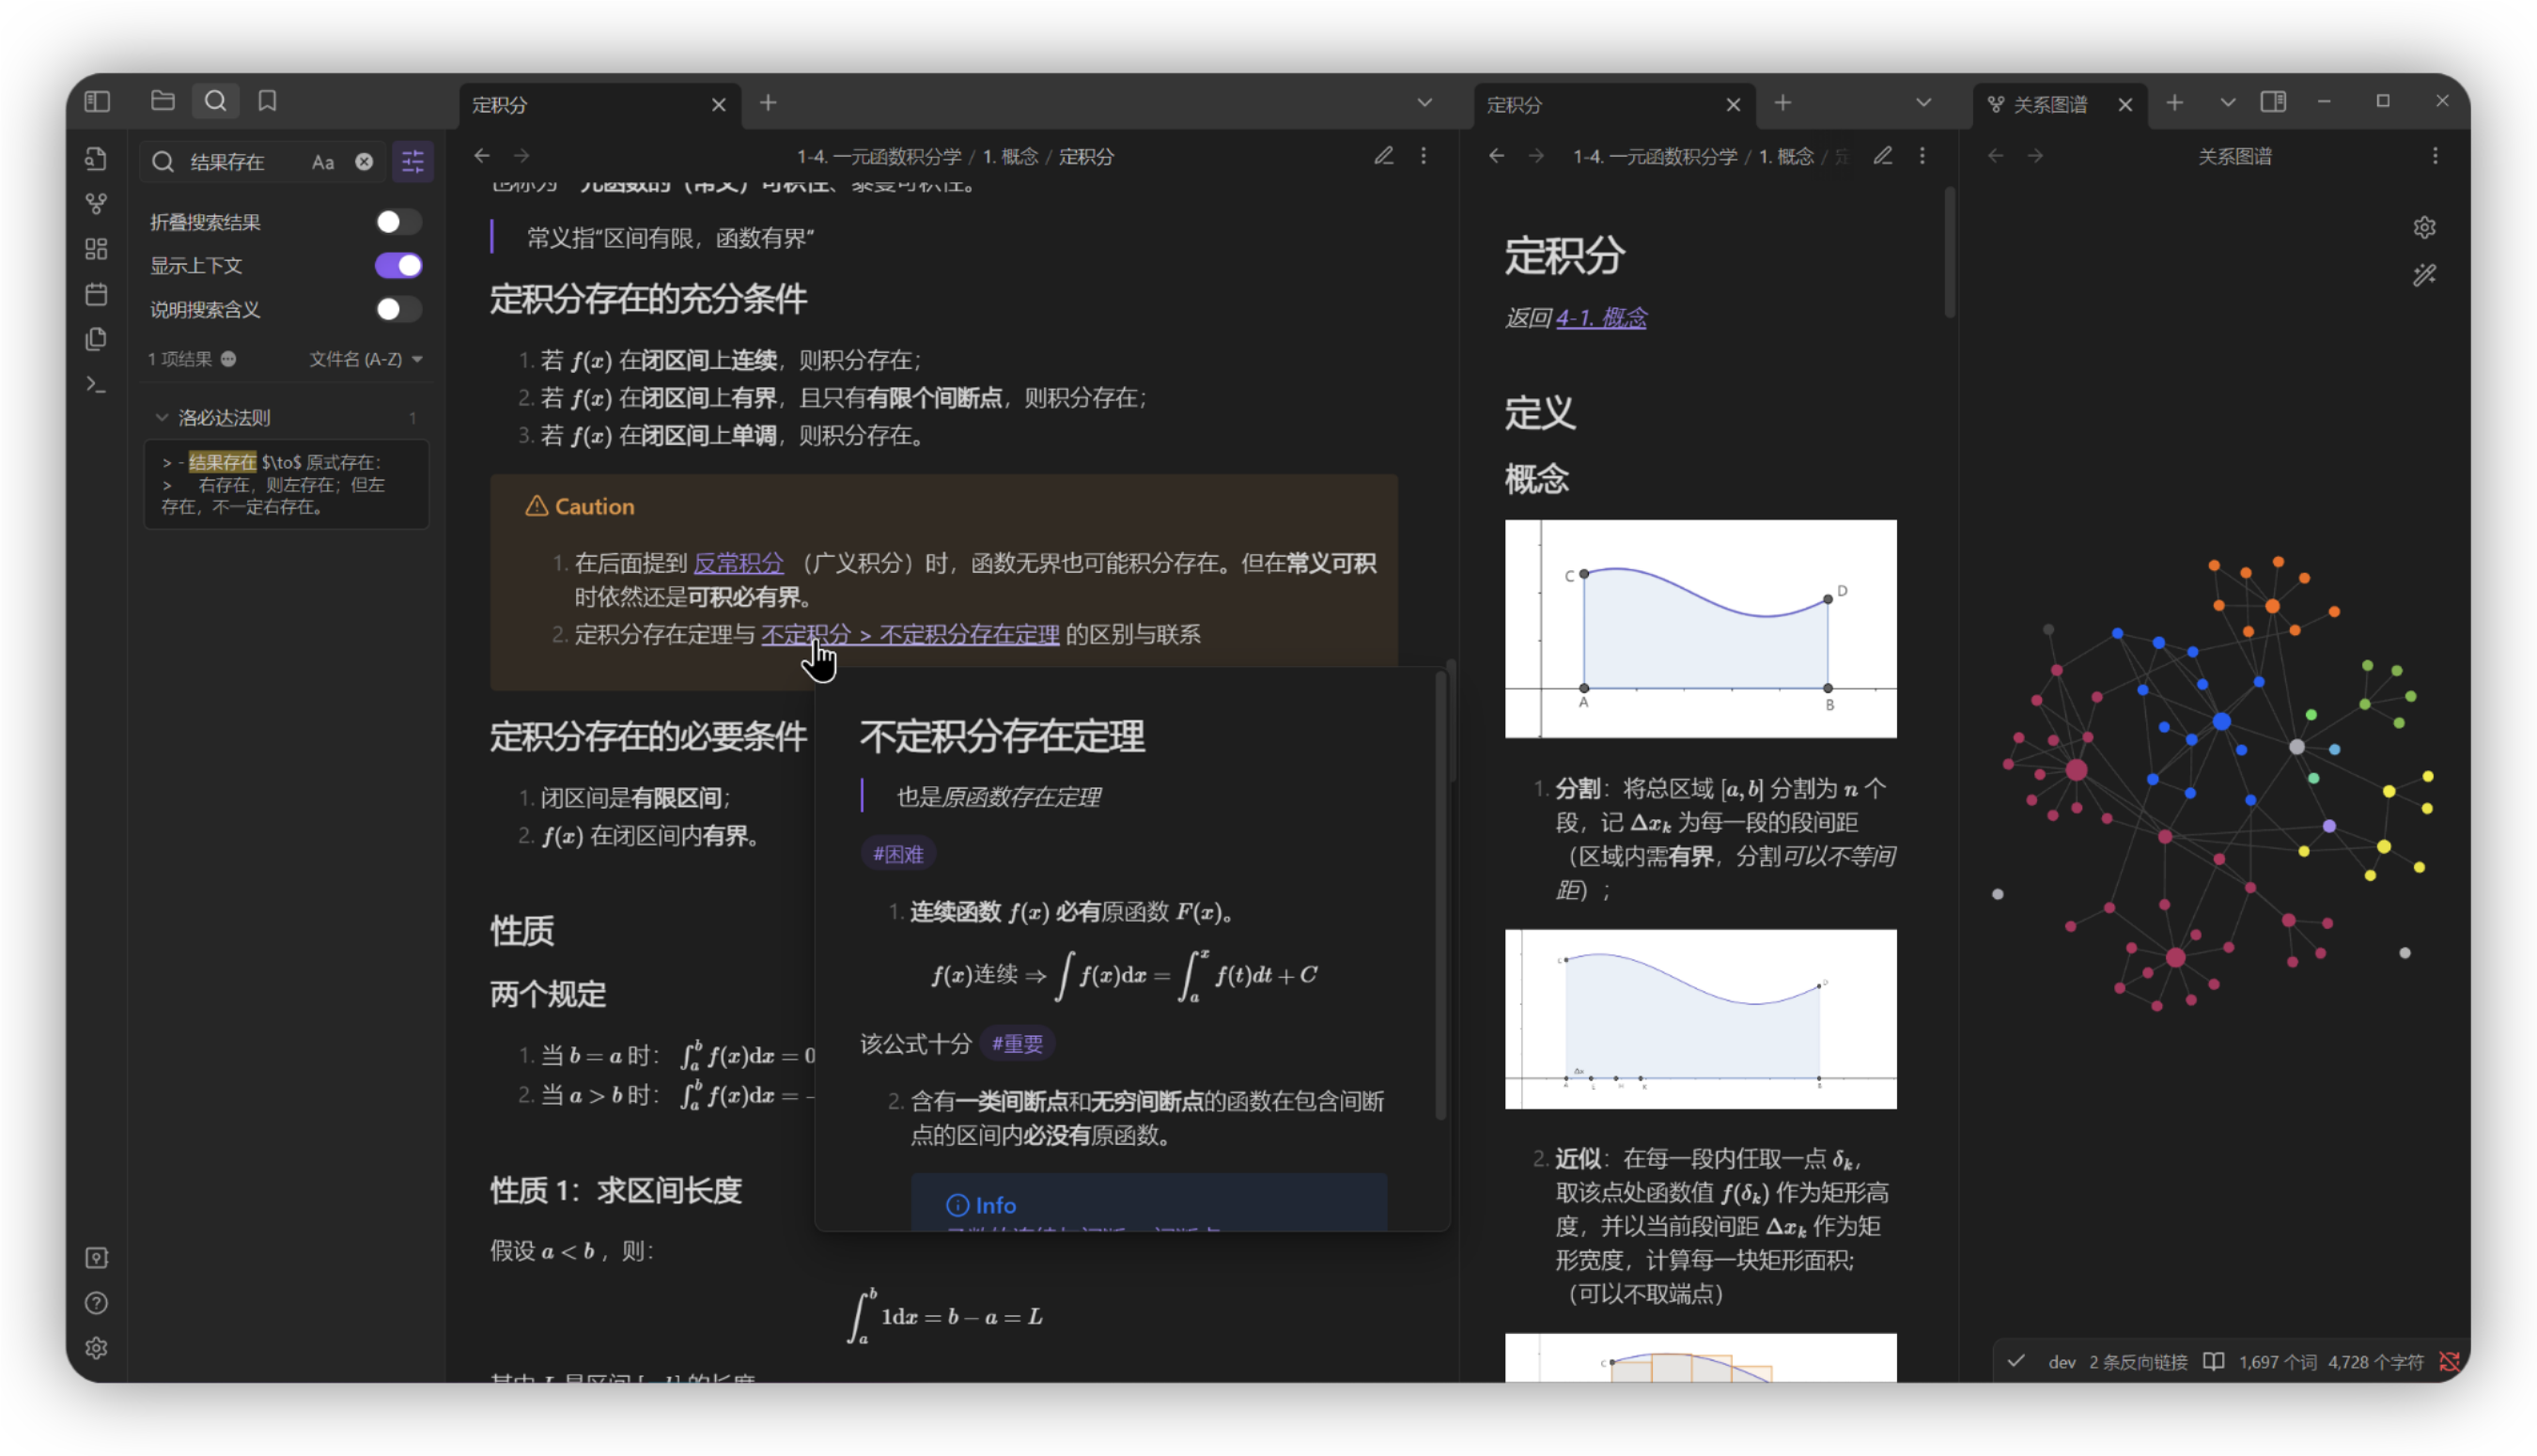This screenshot has width=2537, height=1456.
Task: Open command palette terminal icon
Action: (96, 384)
